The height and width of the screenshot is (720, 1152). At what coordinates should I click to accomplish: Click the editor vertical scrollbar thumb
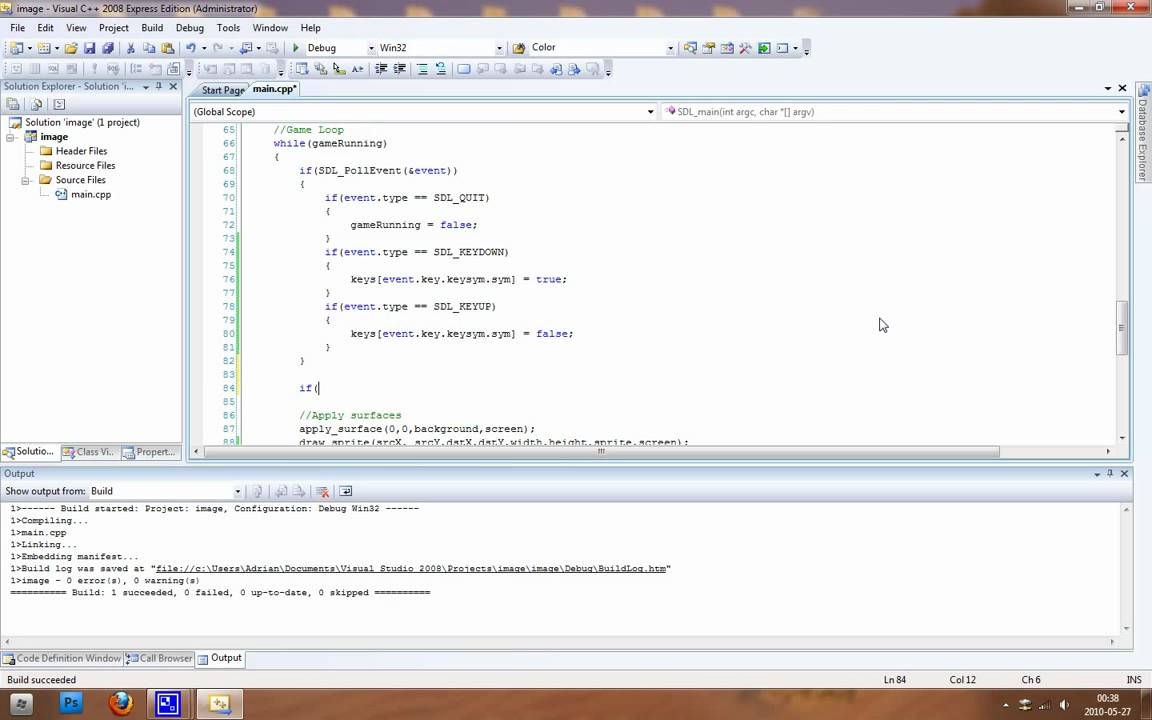(x=1121, y=328)
